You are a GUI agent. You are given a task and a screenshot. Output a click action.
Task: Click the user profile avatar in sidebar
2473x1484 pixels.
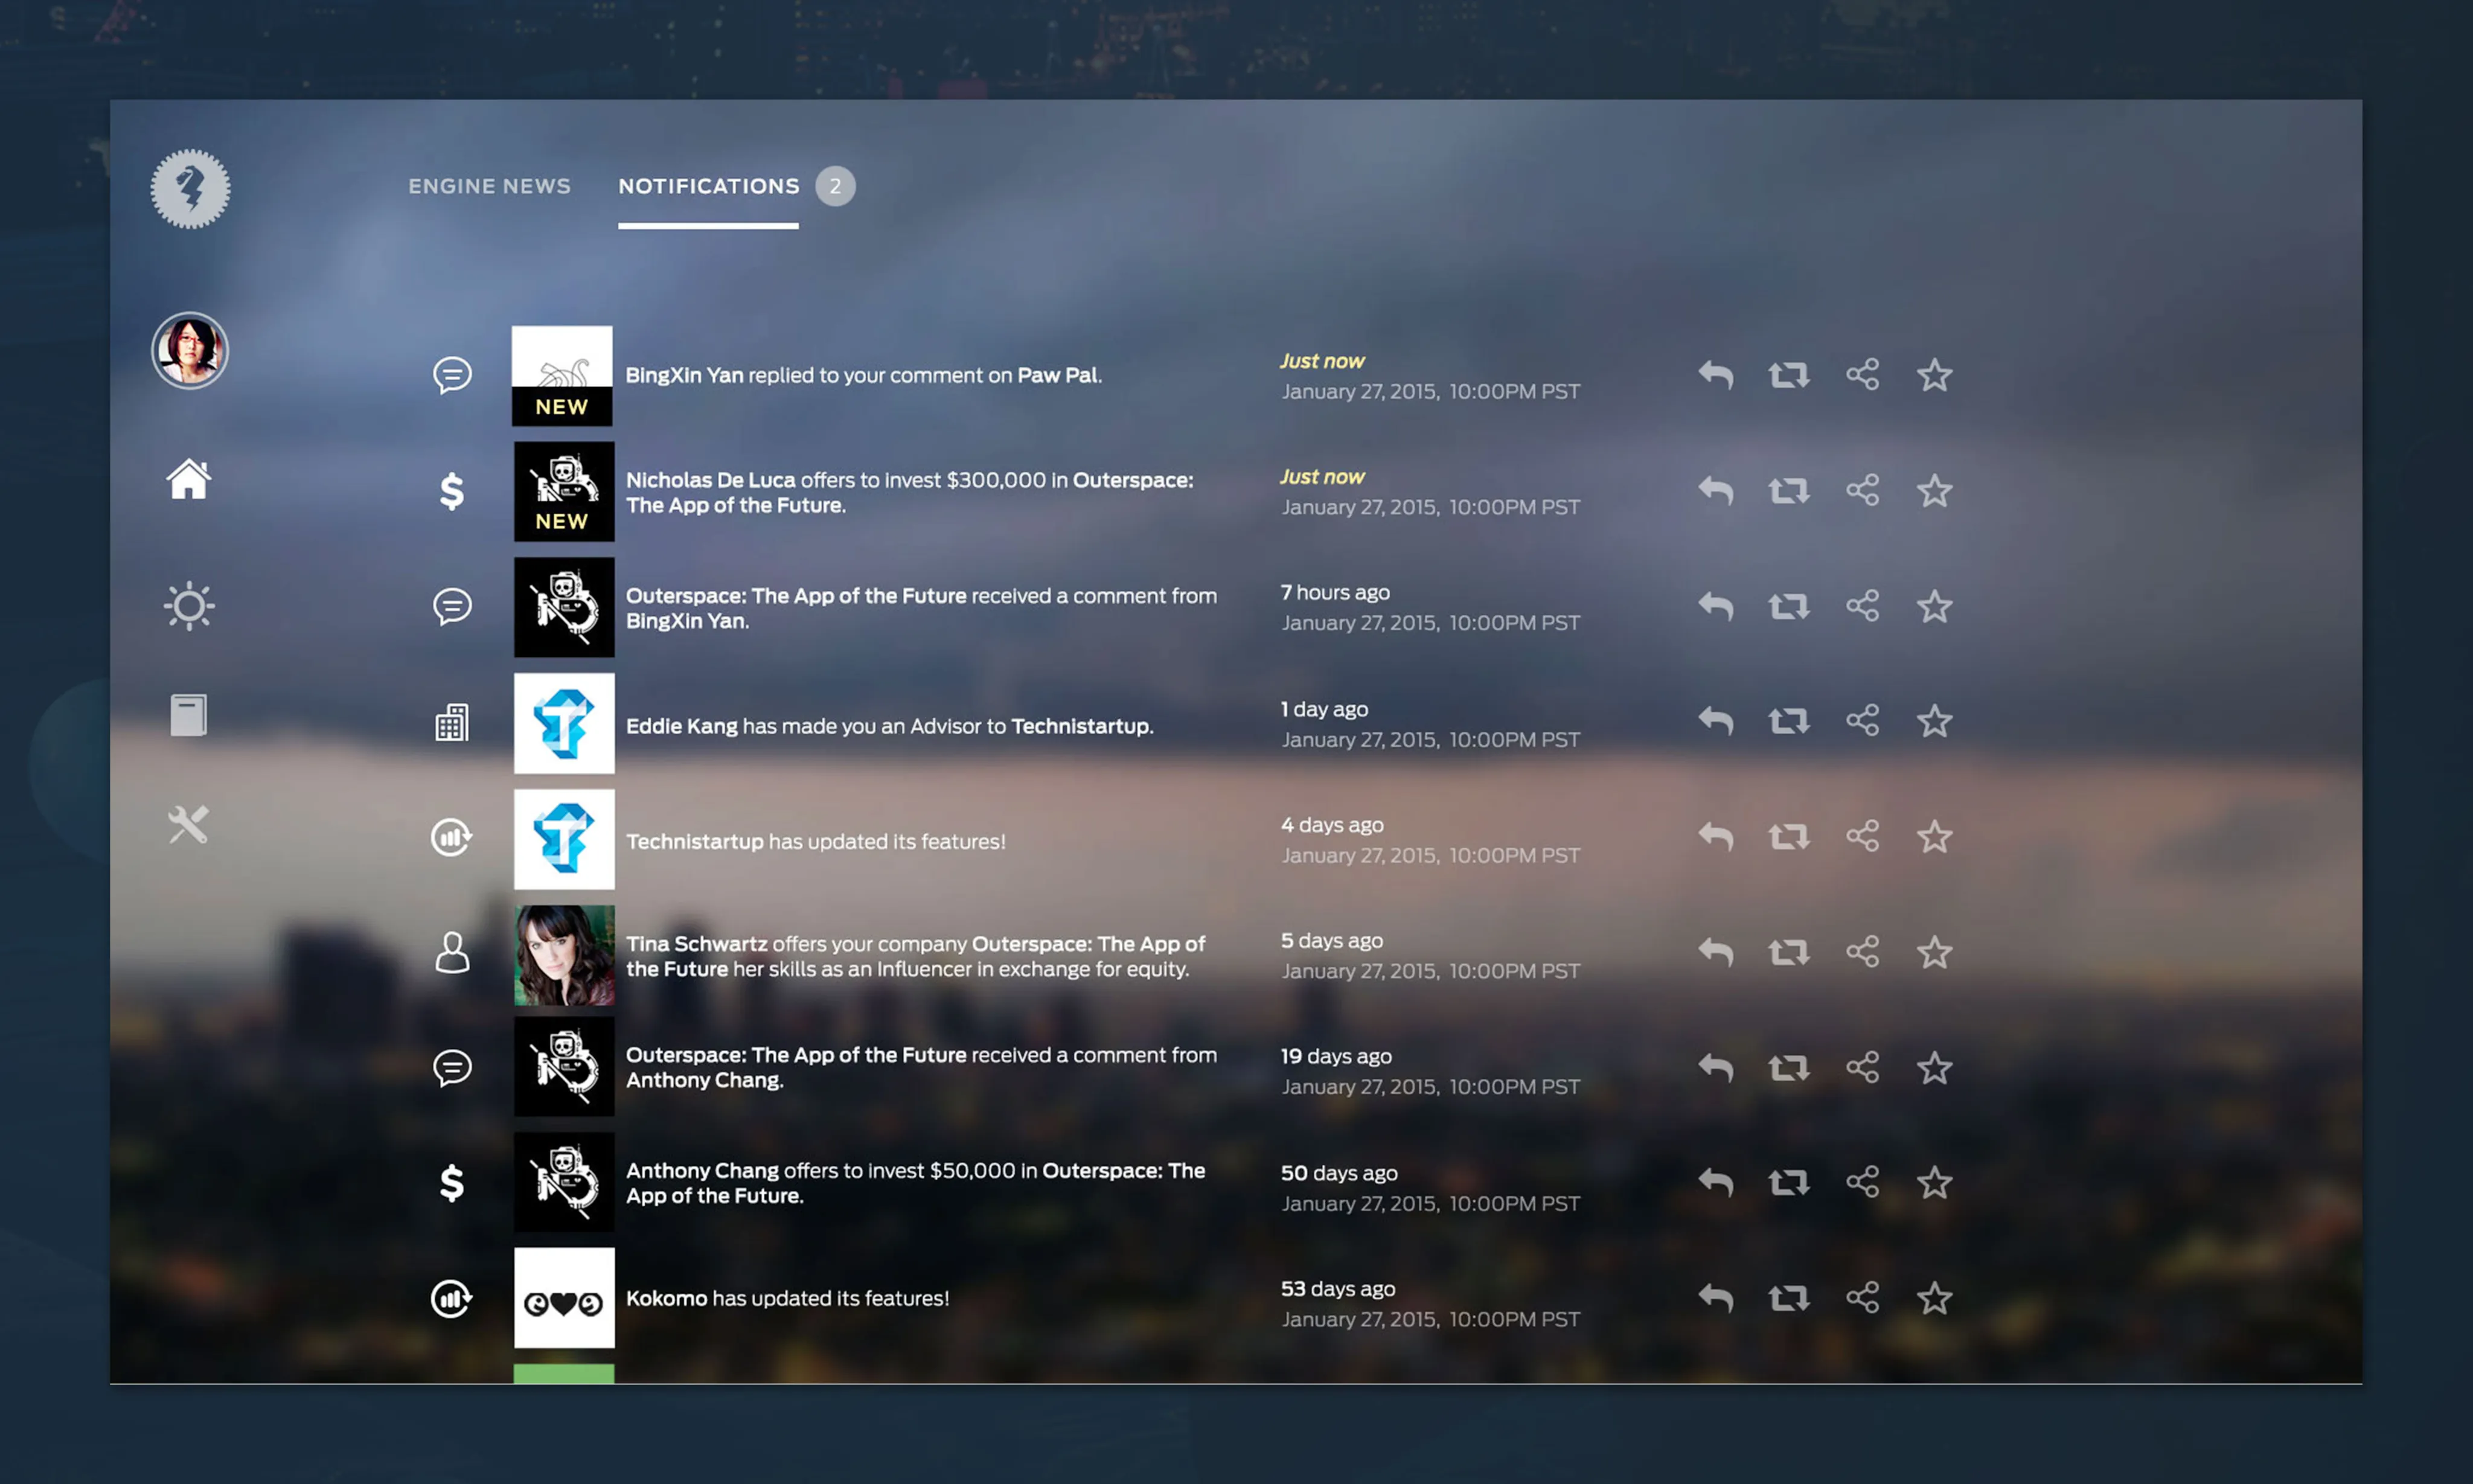(190, 351)
